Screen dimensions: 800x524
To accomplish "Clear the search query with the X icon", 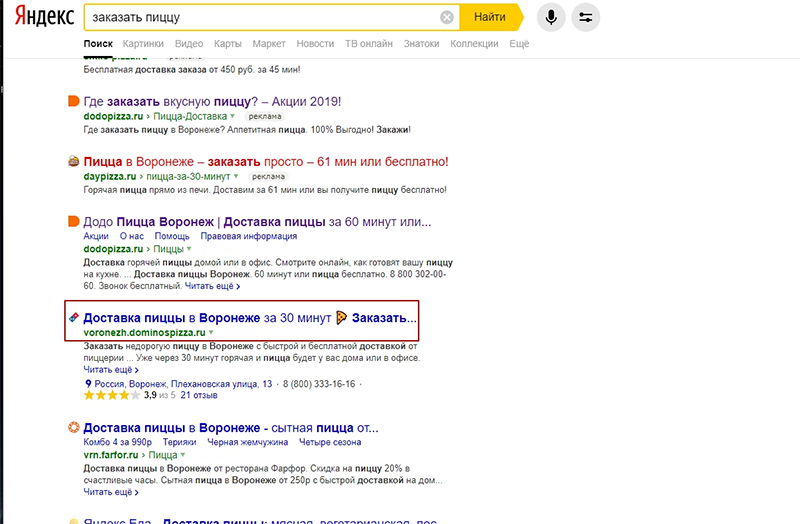I will [447, 17].
